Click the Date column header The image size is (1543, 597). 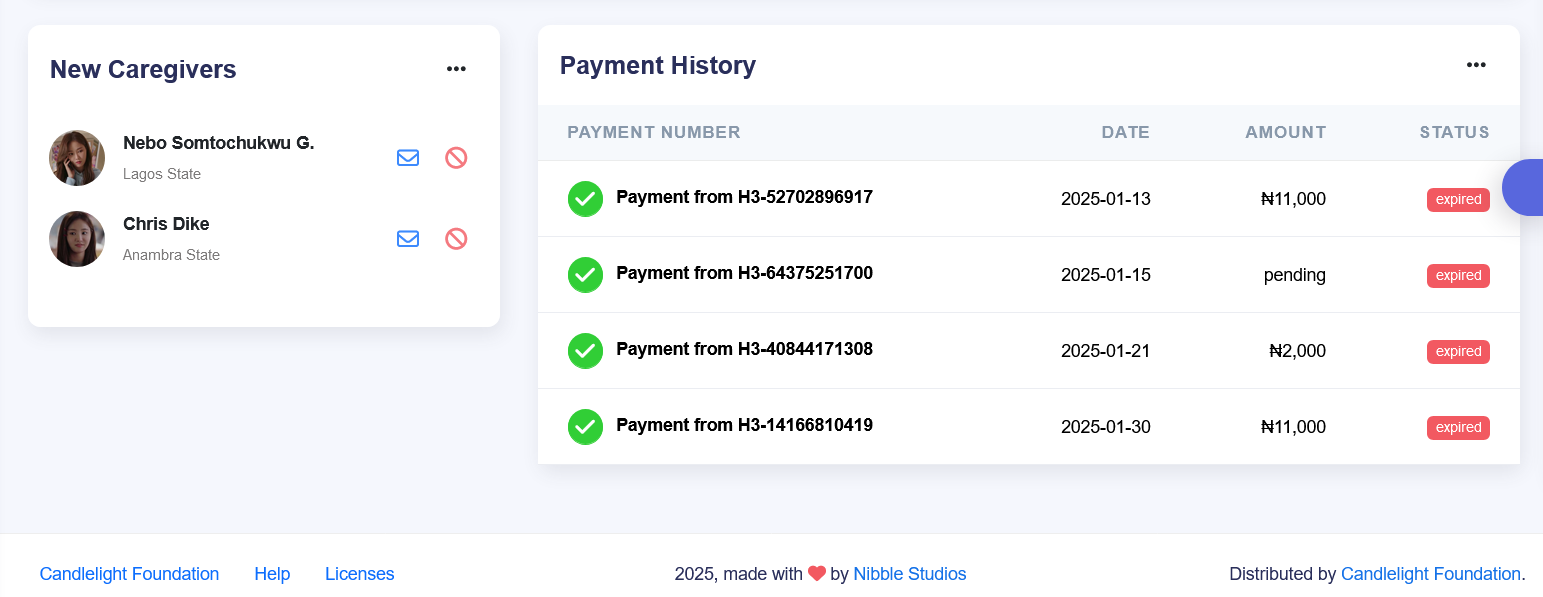click(1125, 132)
